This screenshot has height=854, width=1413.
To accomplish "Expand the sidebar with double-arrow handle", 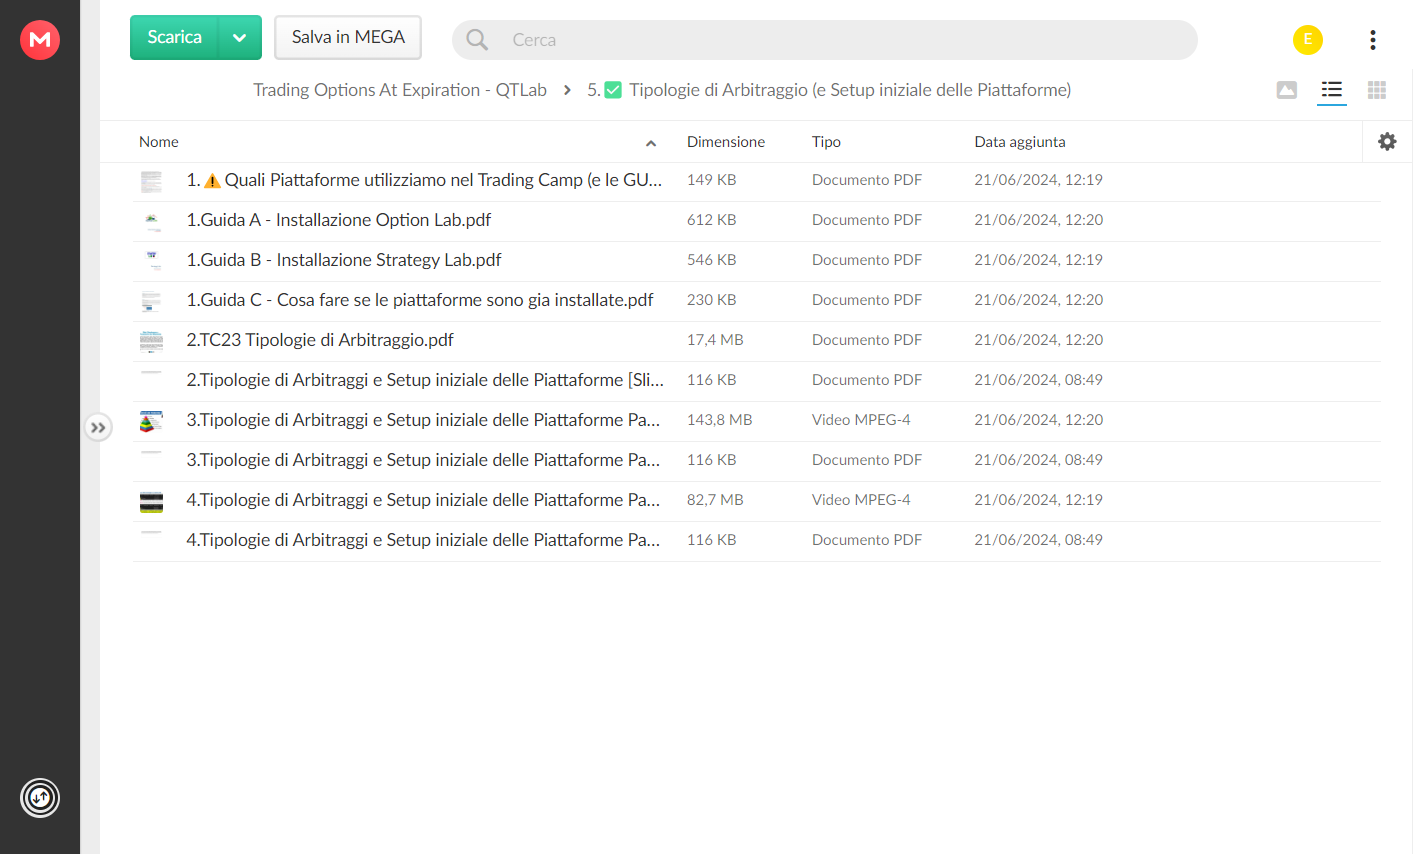I will coord(98,428).
